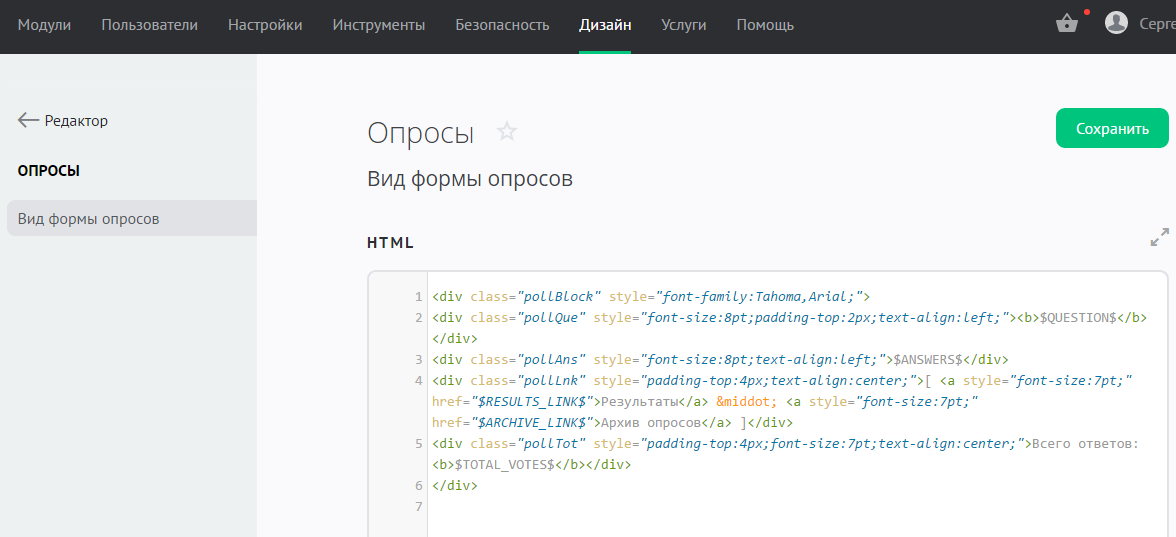
Task: Click the user avatar icon
Action: (x=1116, y=23)
